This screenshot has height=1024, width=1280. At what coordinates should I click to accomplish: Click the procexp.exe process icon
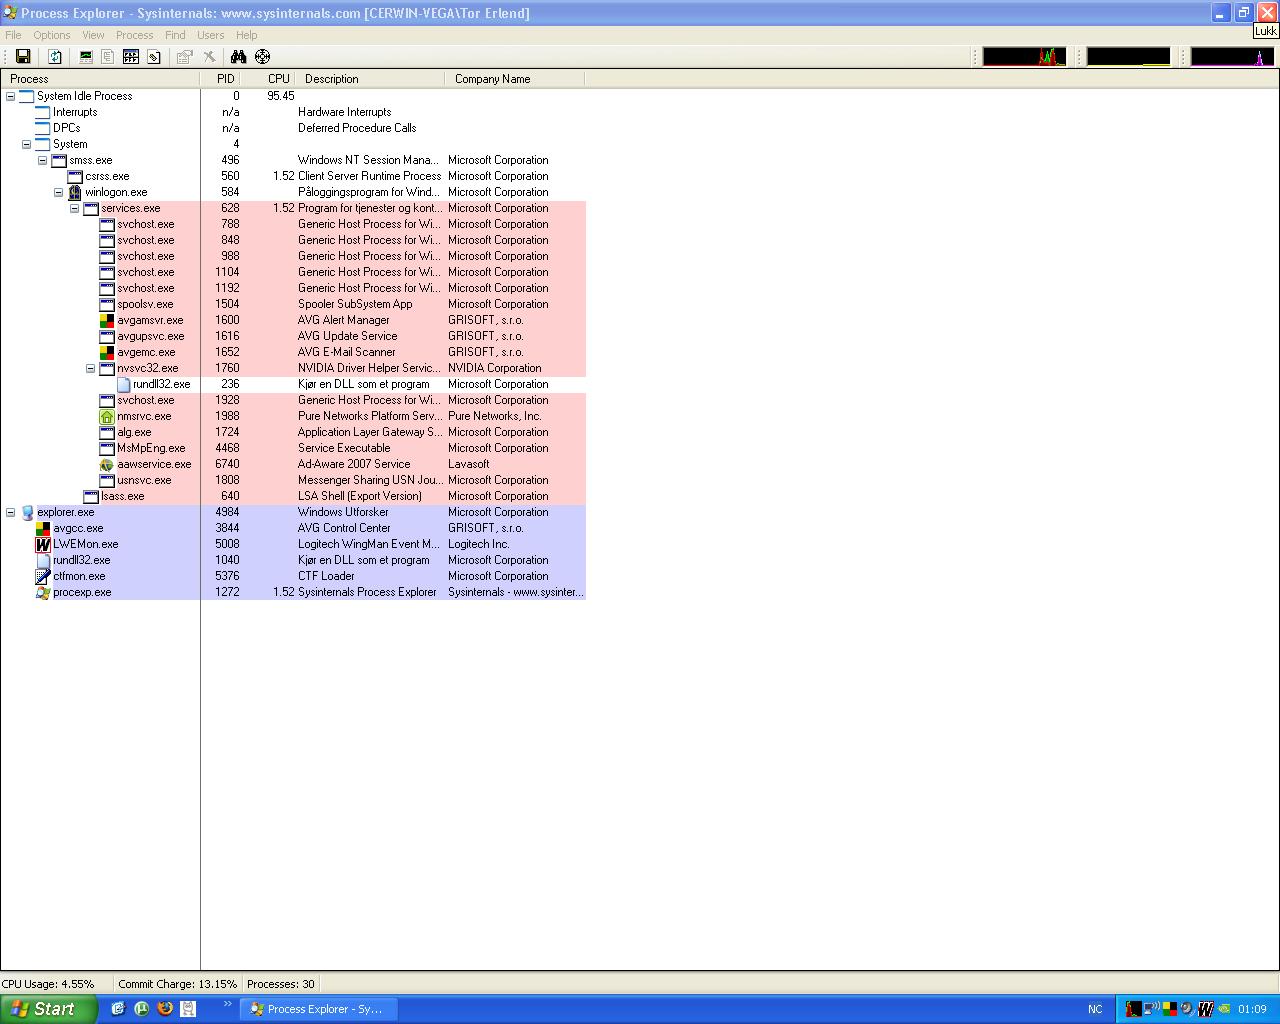[43, 592]
